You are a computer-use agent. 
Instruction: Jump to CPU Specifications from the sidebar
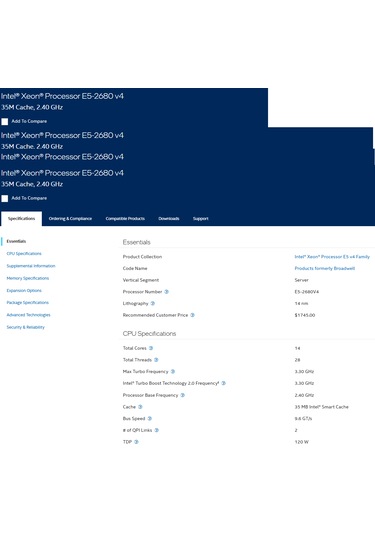(x=24, y=254)
